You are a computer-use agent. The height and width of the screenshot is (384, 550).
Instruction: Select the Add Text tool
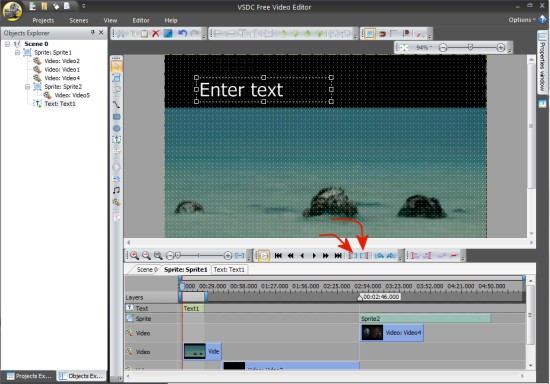coord(116,140)
